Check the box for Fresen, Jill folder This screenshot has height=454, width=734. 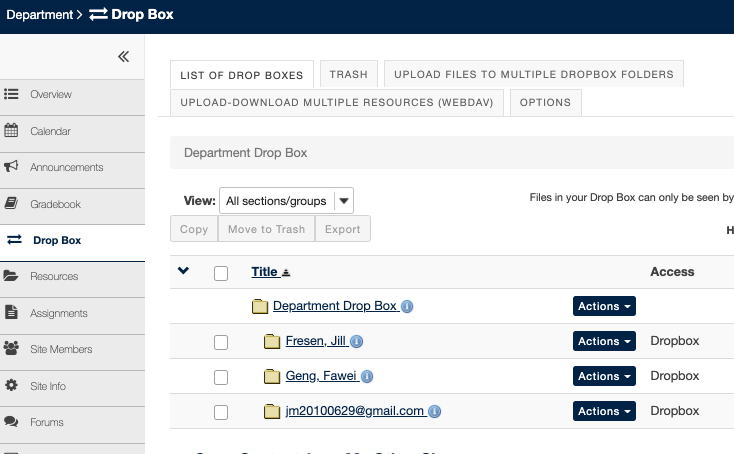(x=221, y=342)
